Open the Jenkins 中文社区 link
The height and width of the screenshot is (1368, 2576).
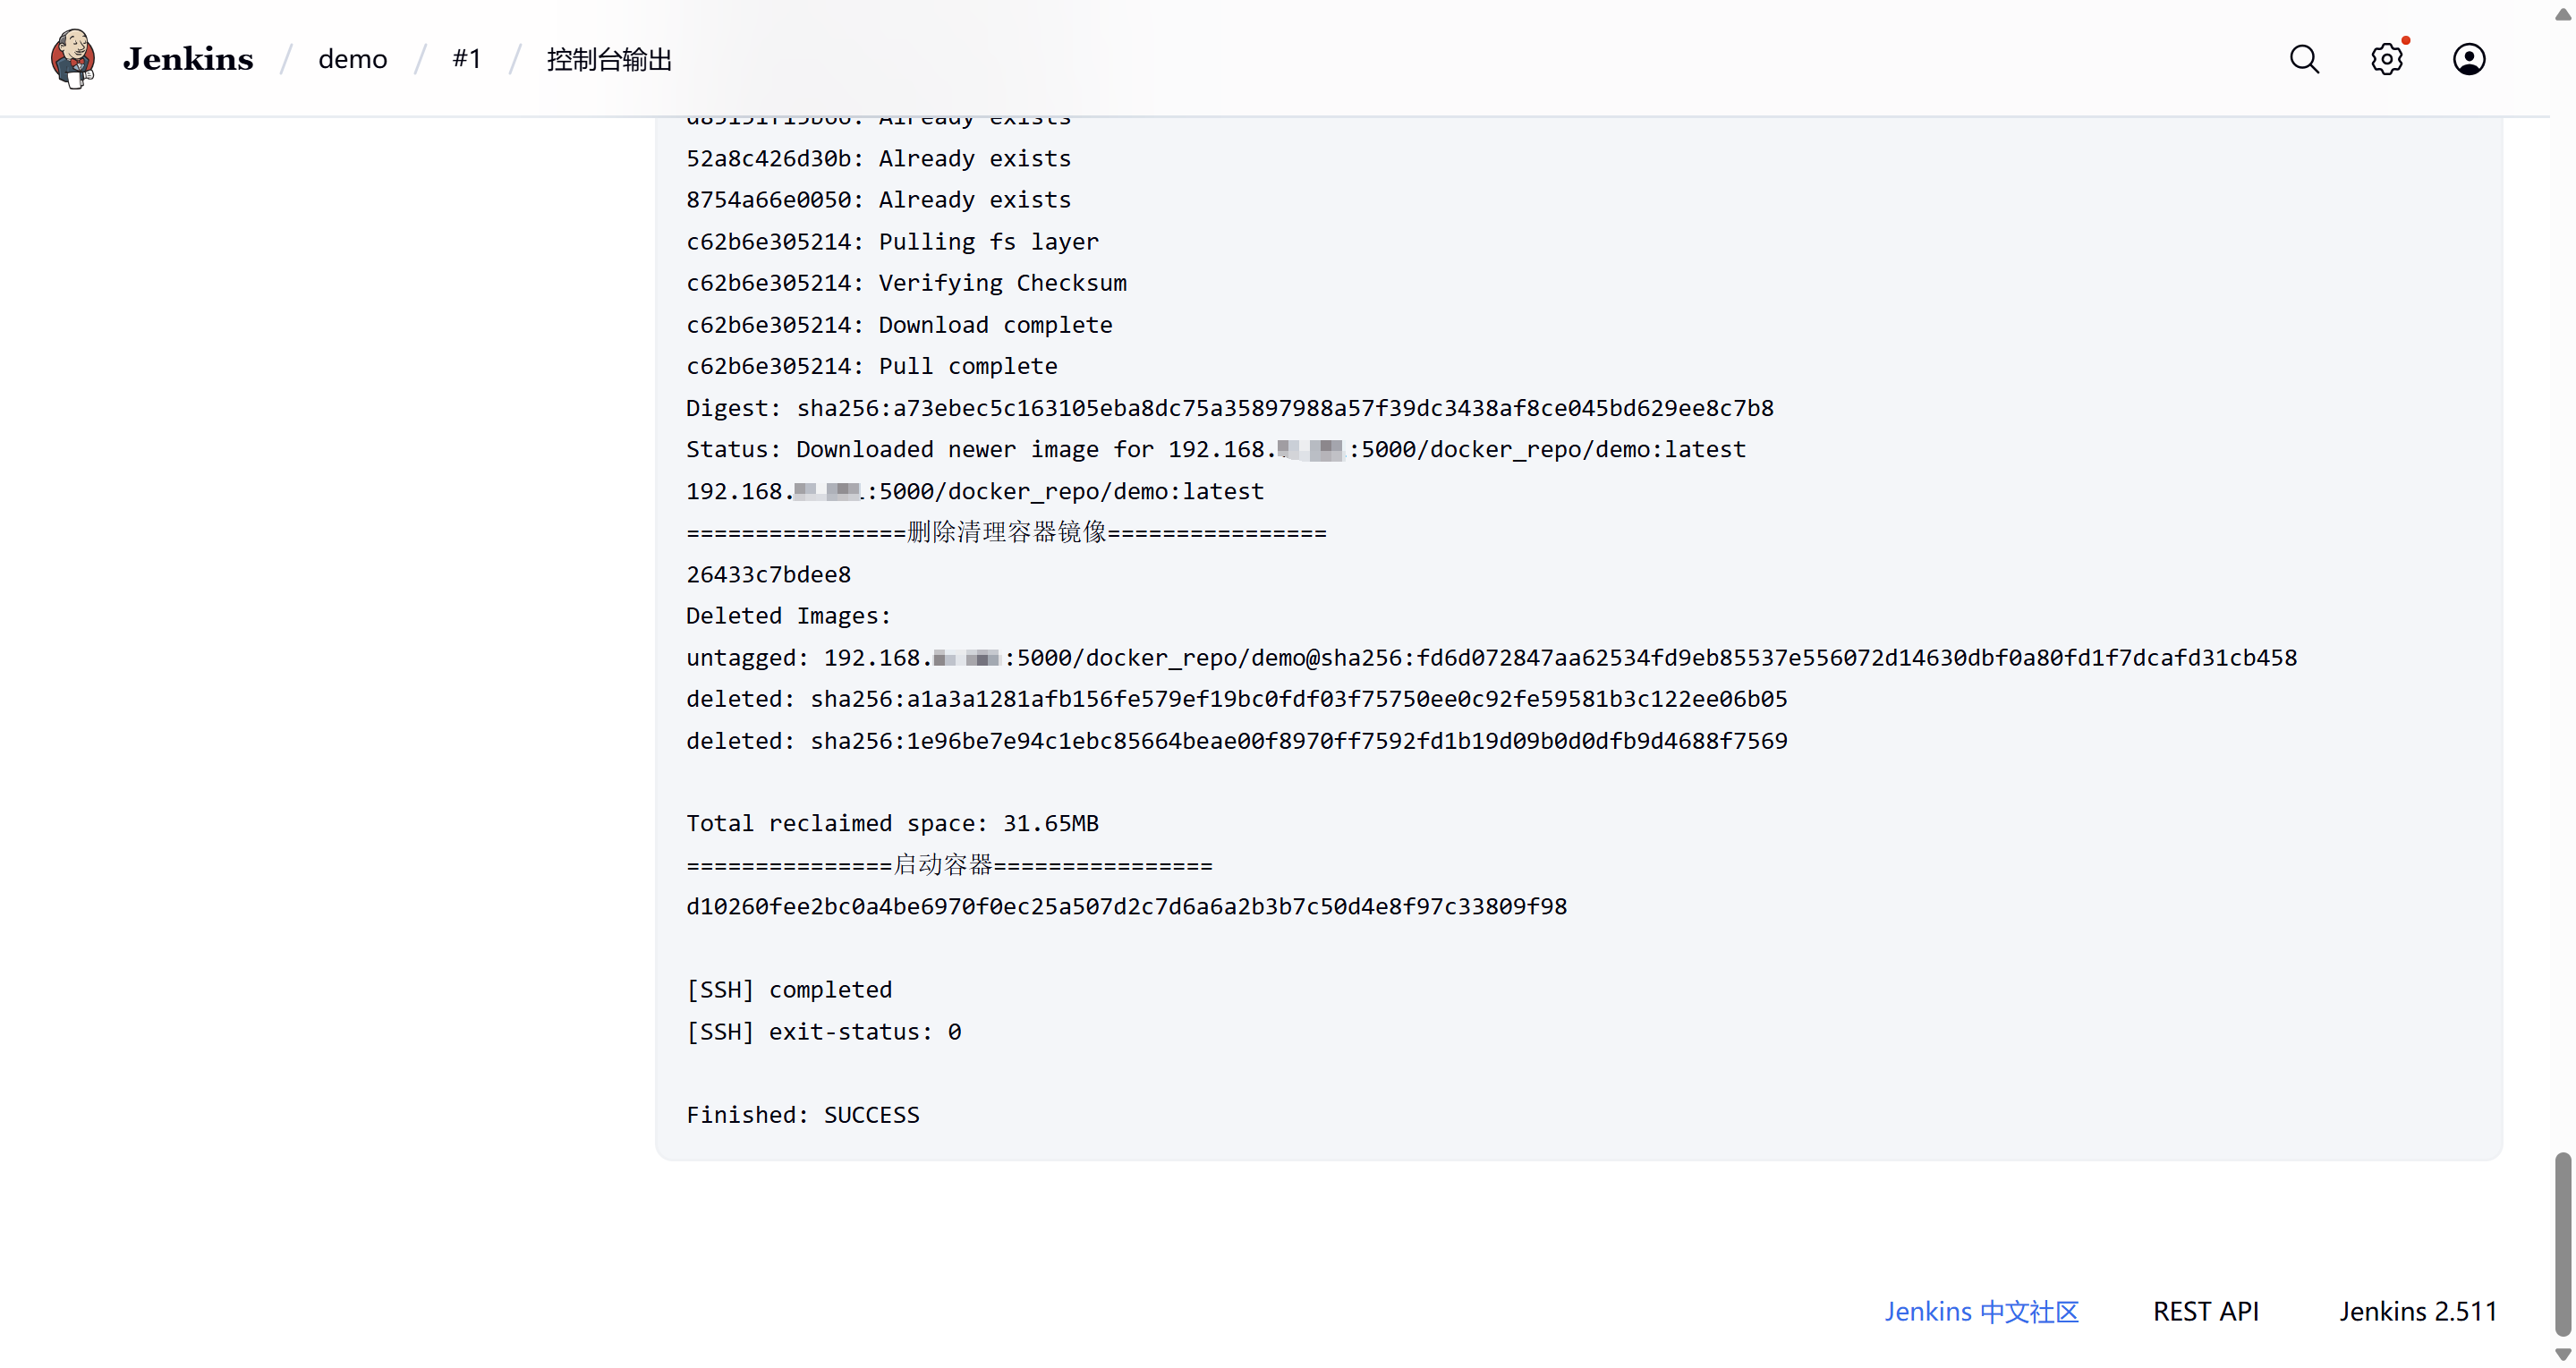point(1981,1311)
